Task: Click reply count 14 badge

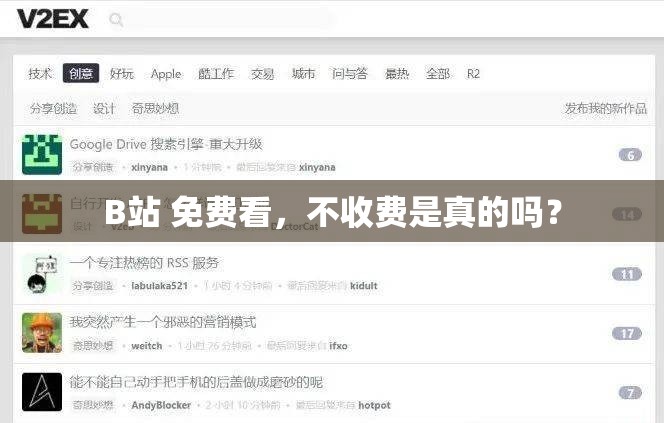Action: (627, 215)
